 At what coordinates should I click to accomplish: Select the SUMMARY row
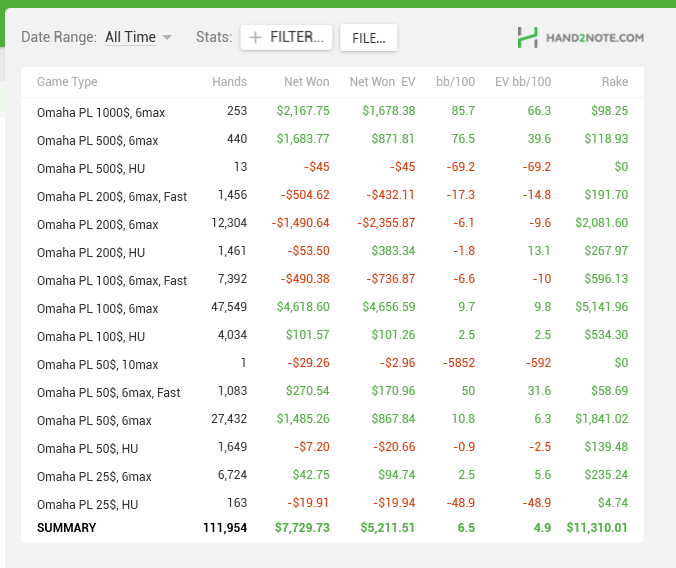(332, 528)
